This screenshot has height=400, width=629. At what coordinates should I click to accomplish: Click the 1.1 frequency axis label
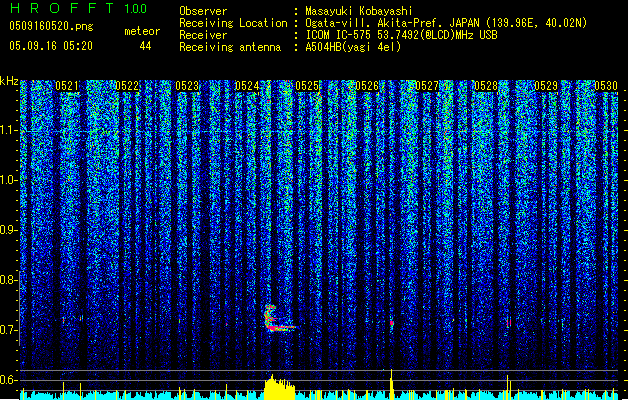(x=9, y=130)
